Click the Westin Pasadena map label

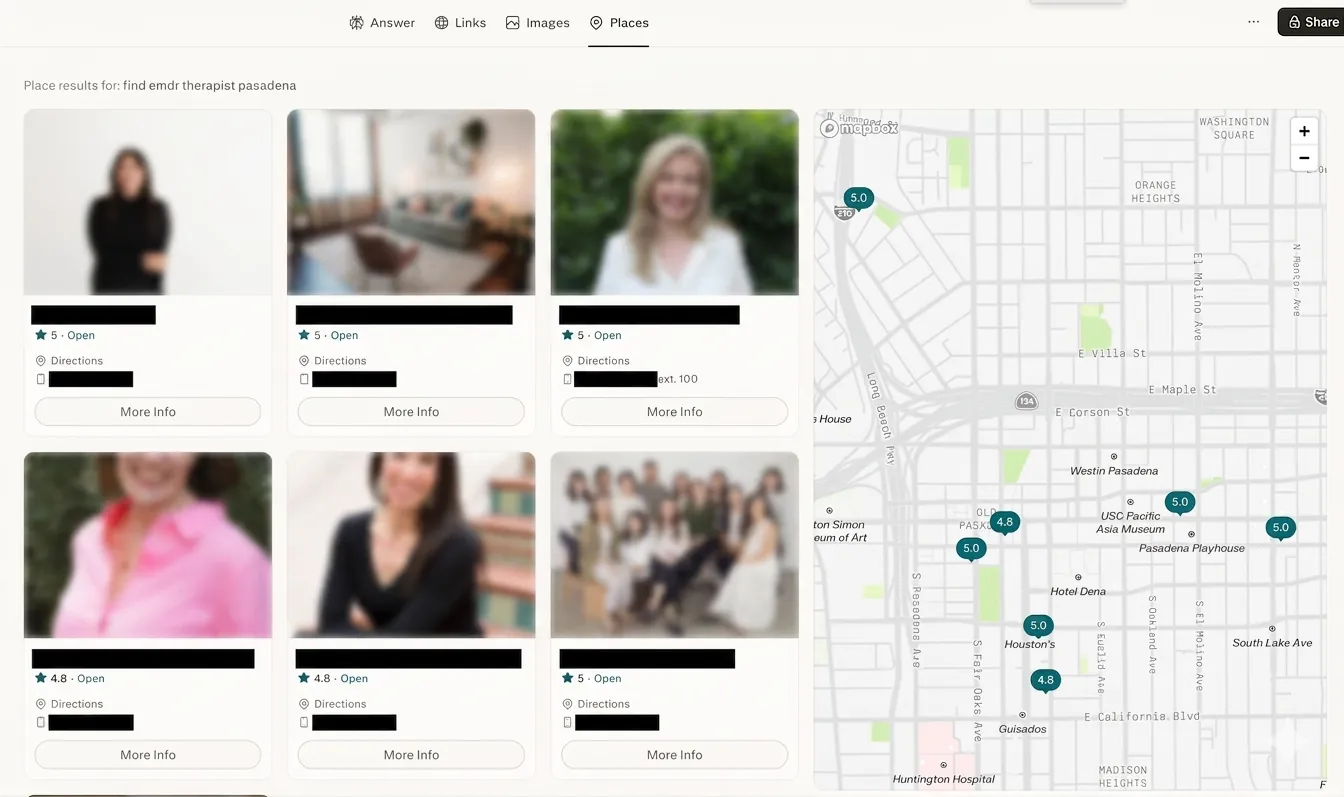[x=1114, y=470]
